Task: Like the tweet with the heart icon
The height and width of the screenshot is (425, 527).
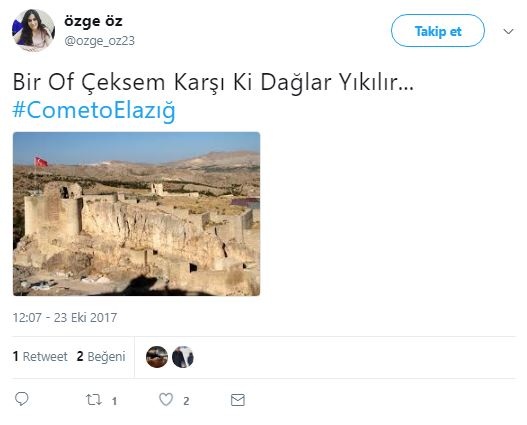Action: click(166, 399)
